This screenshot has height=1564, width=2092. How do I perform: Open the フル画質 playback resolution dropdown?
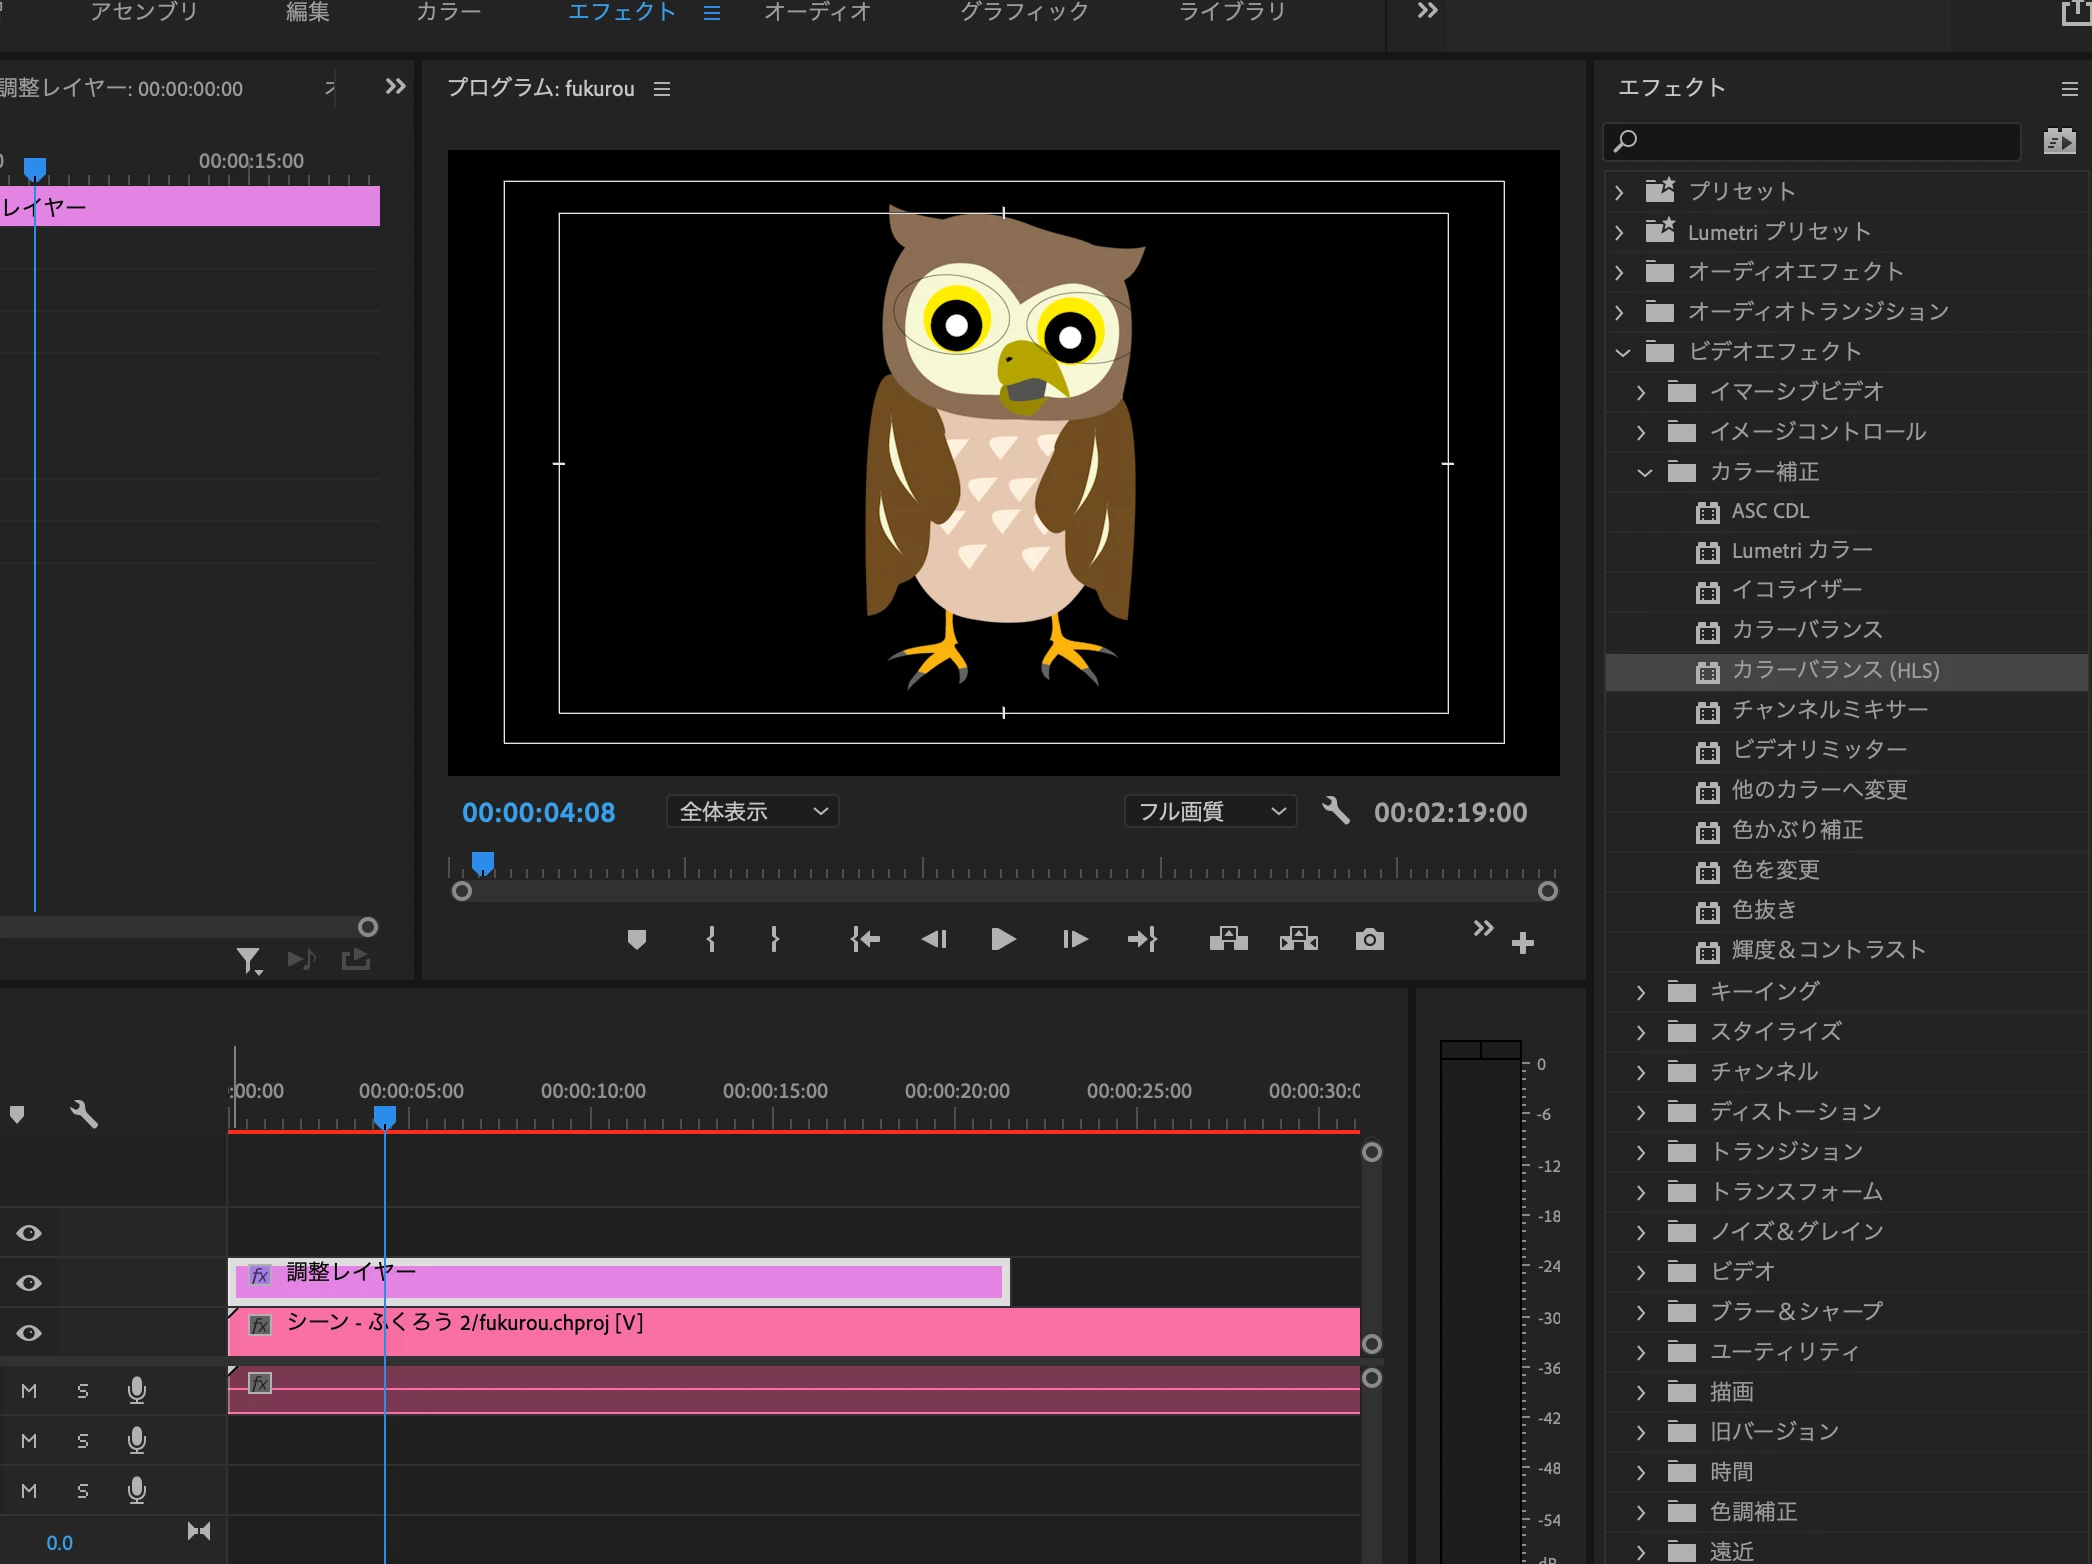pyautogui.click(x=1210, y=811)
